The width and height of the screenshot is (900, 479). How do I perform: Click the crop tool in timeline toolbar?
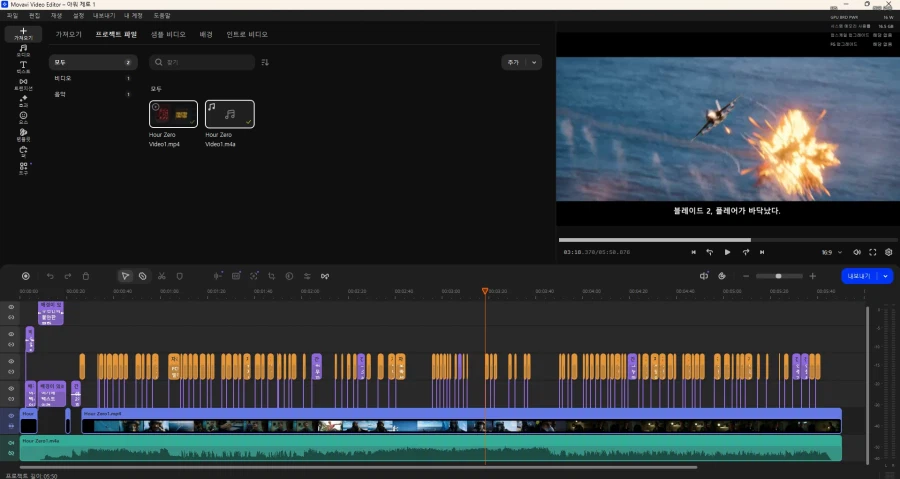pos(271,276)
